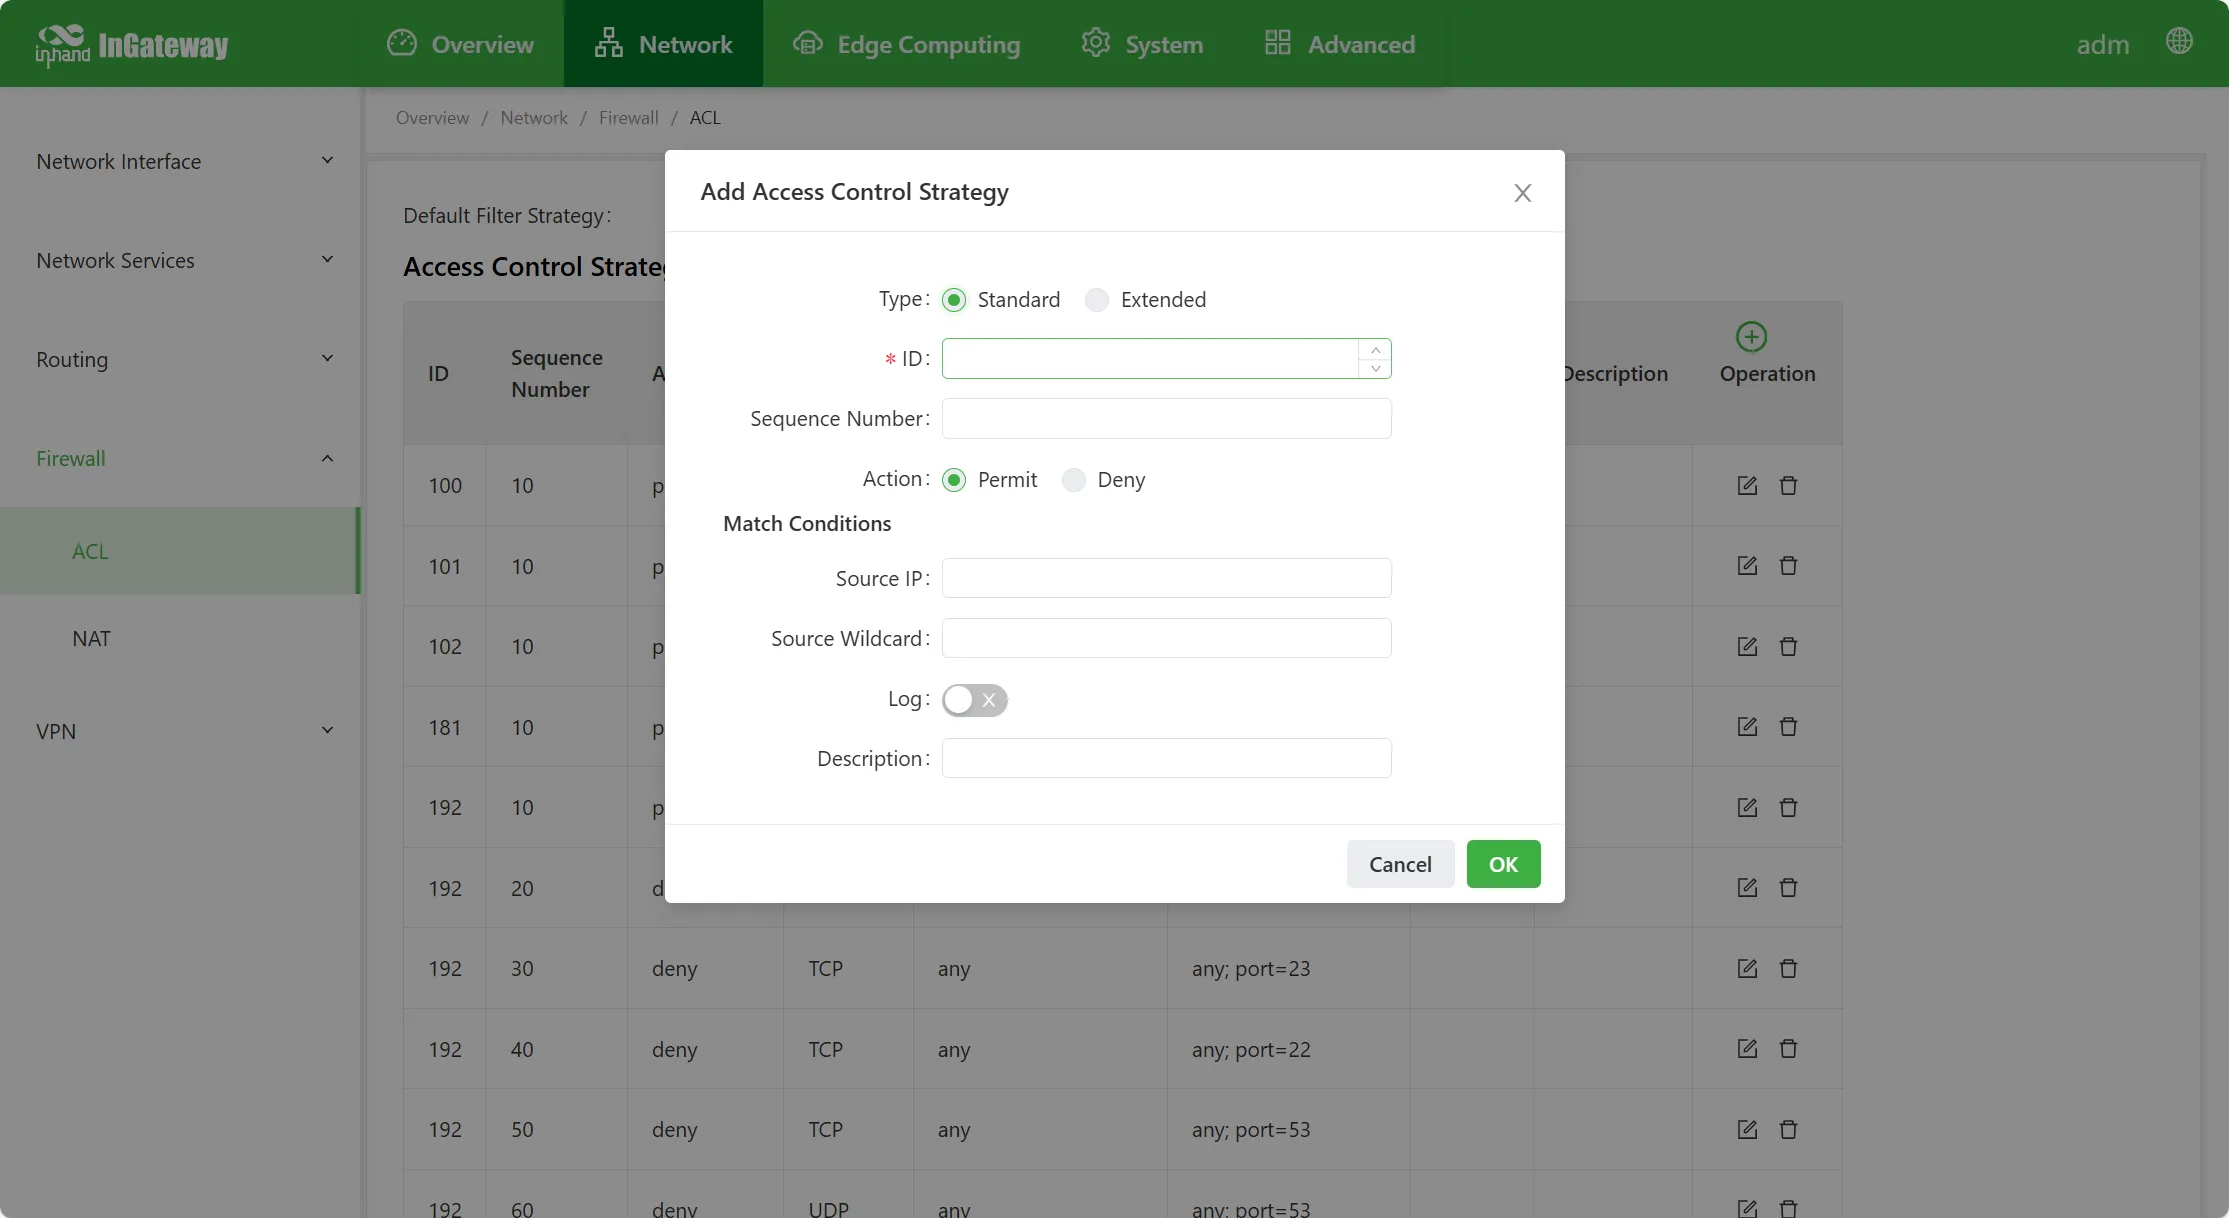Click the Source Wildcard field
2229x1218 pixels.
[x=1166, y=638]
